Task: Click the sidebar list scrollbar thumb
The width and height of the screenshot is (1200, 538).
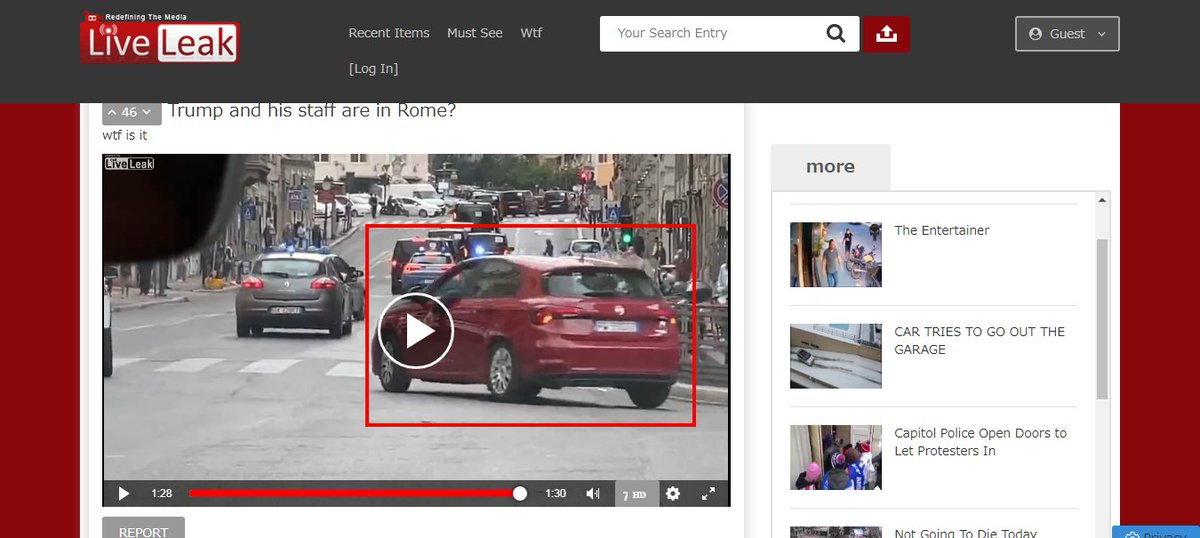Action: 1103,319
